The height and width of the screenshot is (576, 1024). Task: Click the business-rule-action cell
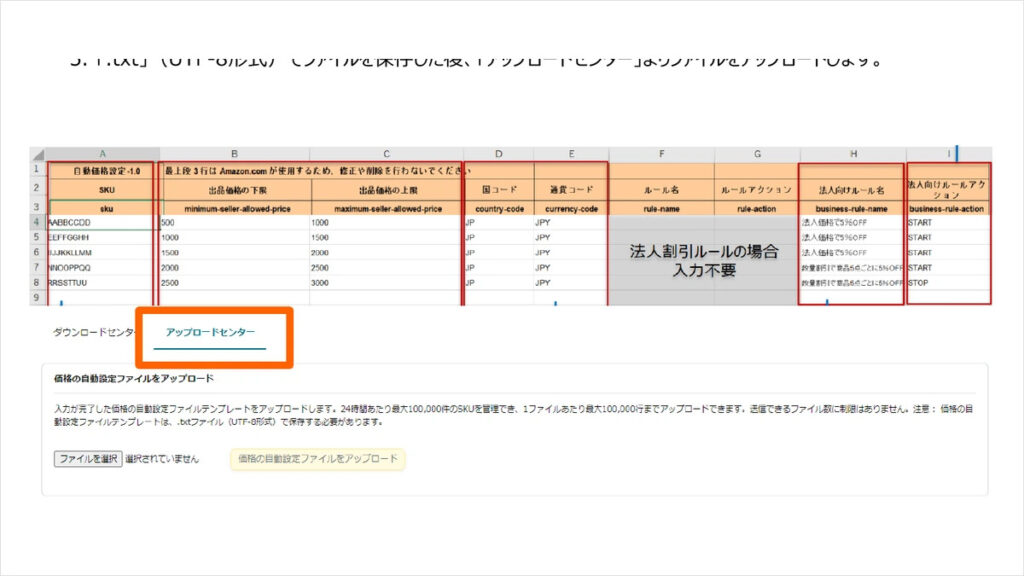947,209
